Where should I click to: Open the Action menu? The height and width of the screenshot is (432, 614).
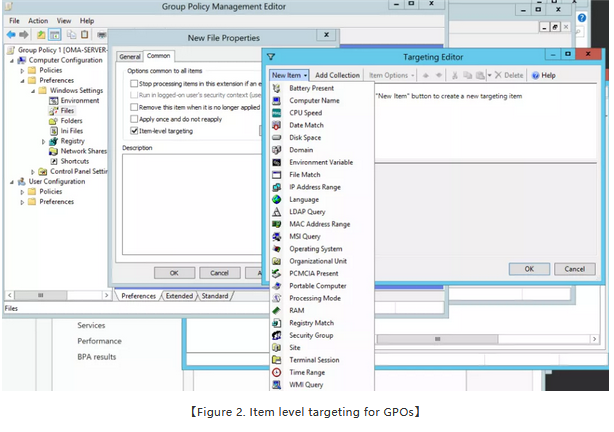point(38,20)
